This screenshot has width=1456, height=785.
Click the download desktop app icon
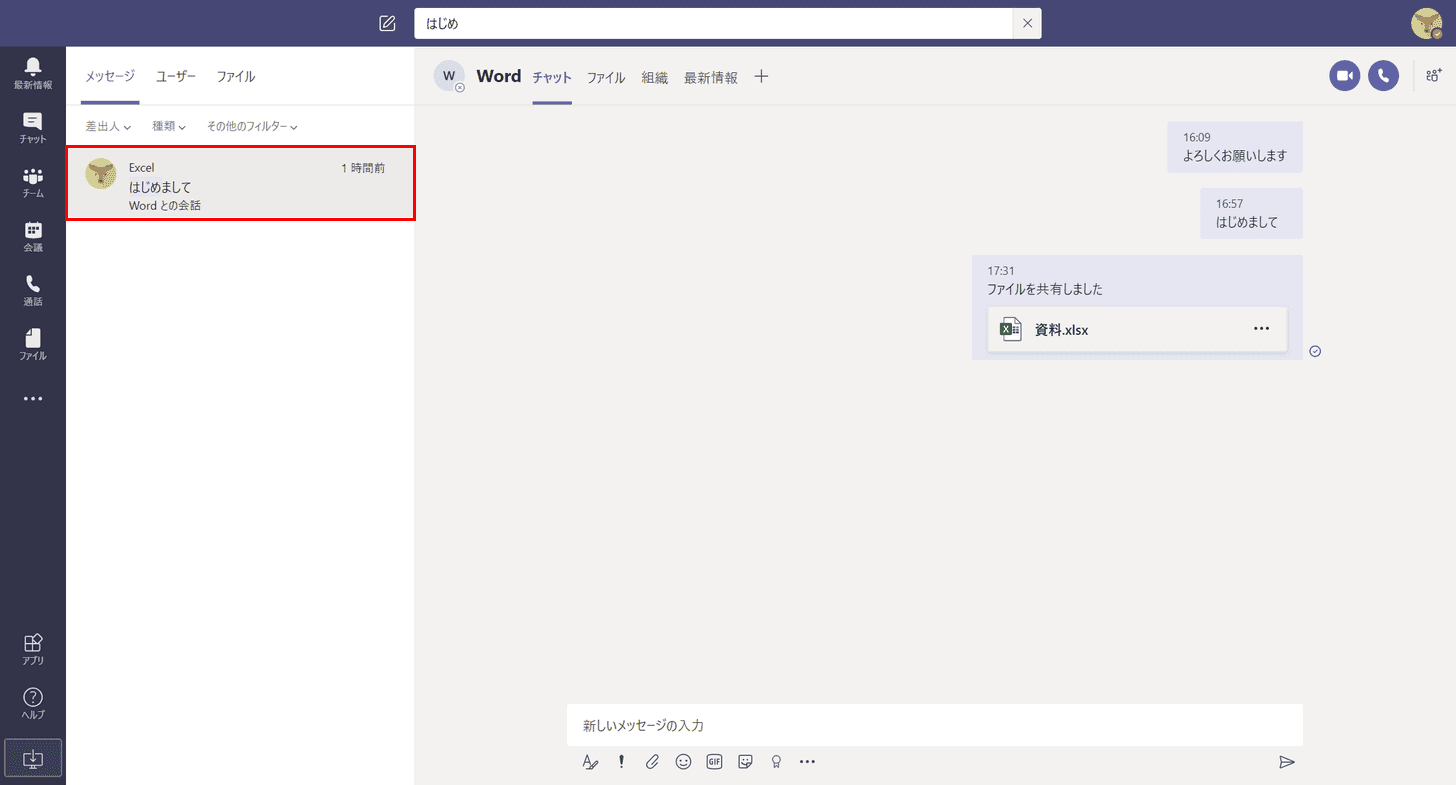(x=33, y=758)
